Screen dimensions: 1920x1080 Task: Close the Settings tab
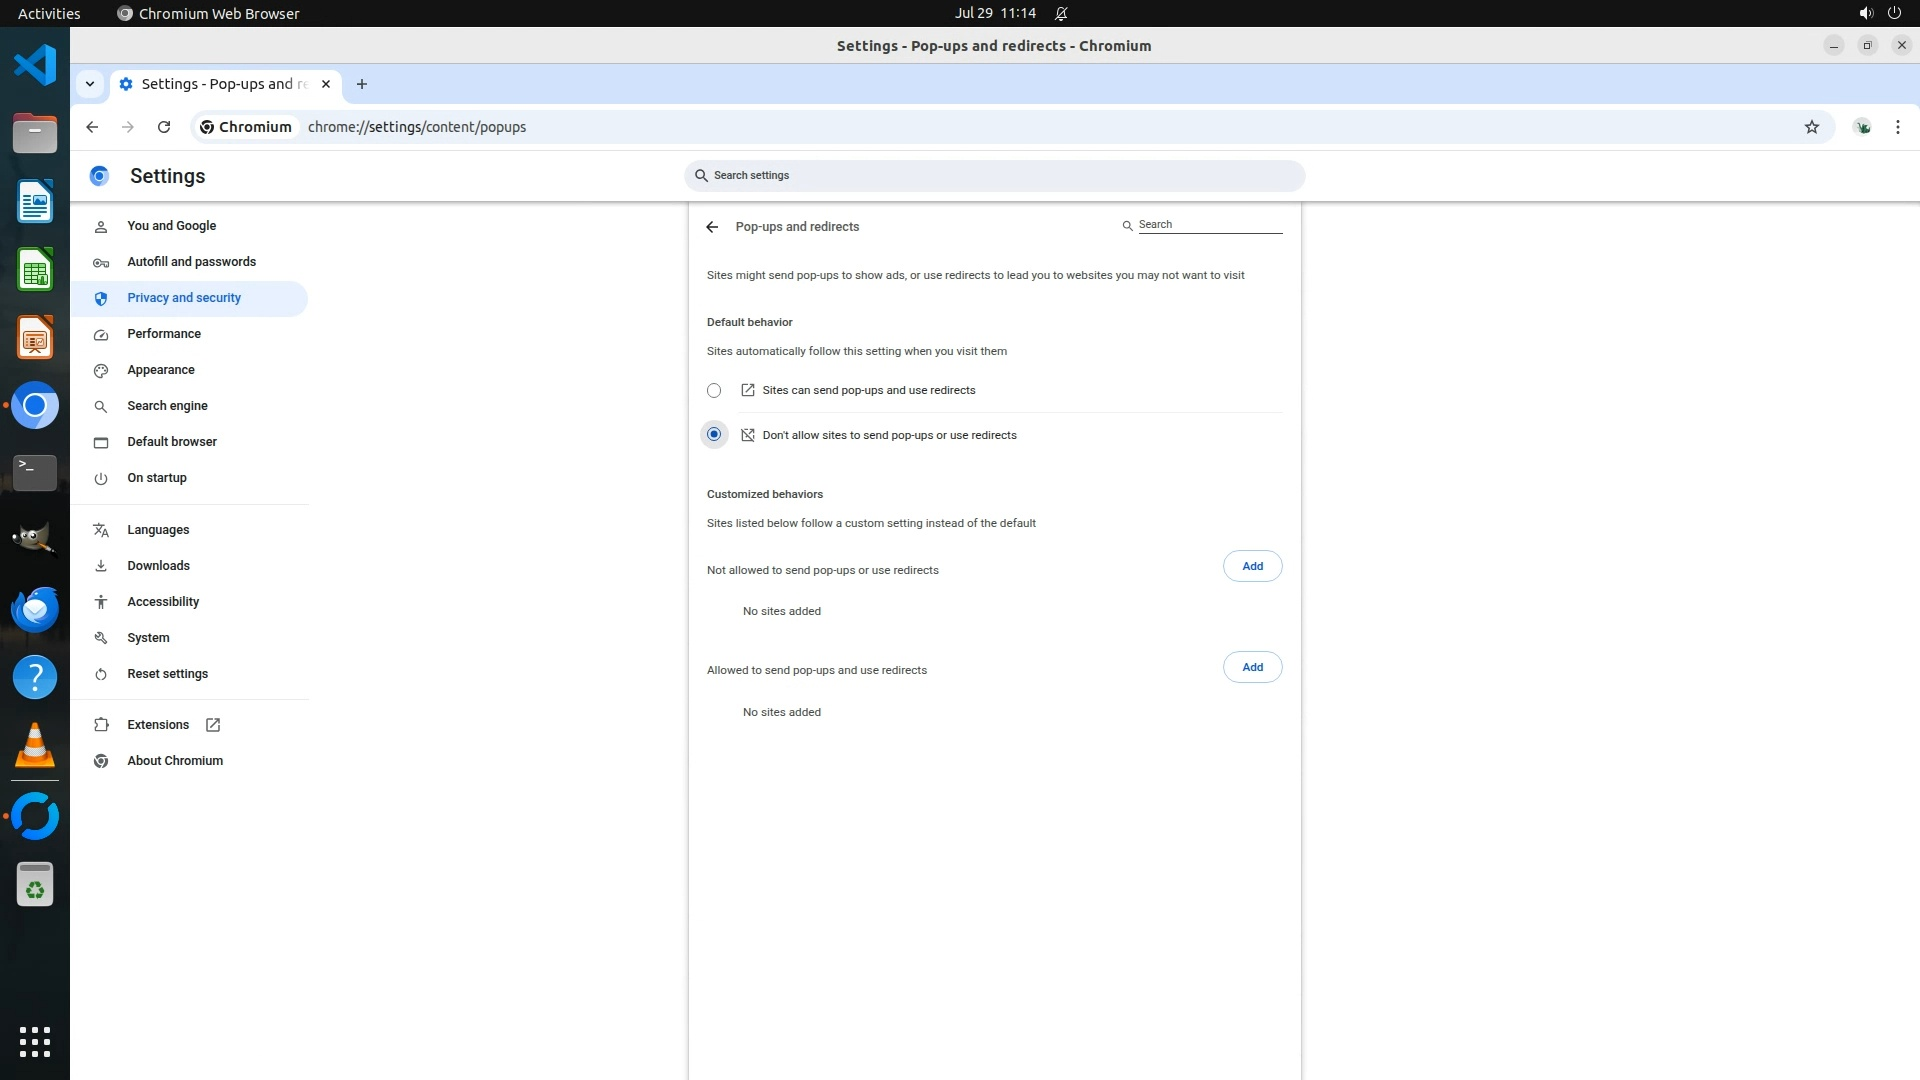click(325, 84)
